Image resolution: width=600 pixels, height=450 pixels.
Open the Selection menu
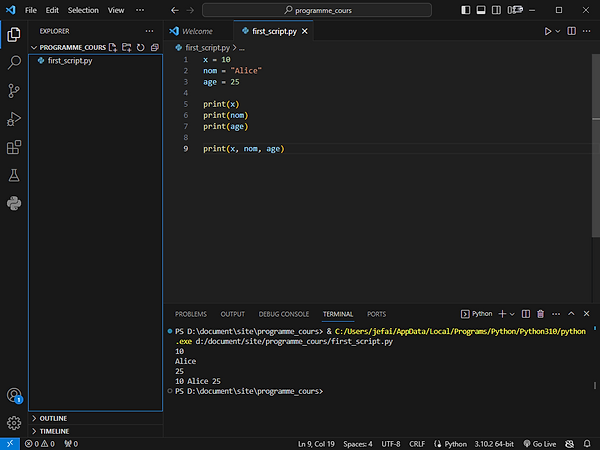[x=83, y=10]
